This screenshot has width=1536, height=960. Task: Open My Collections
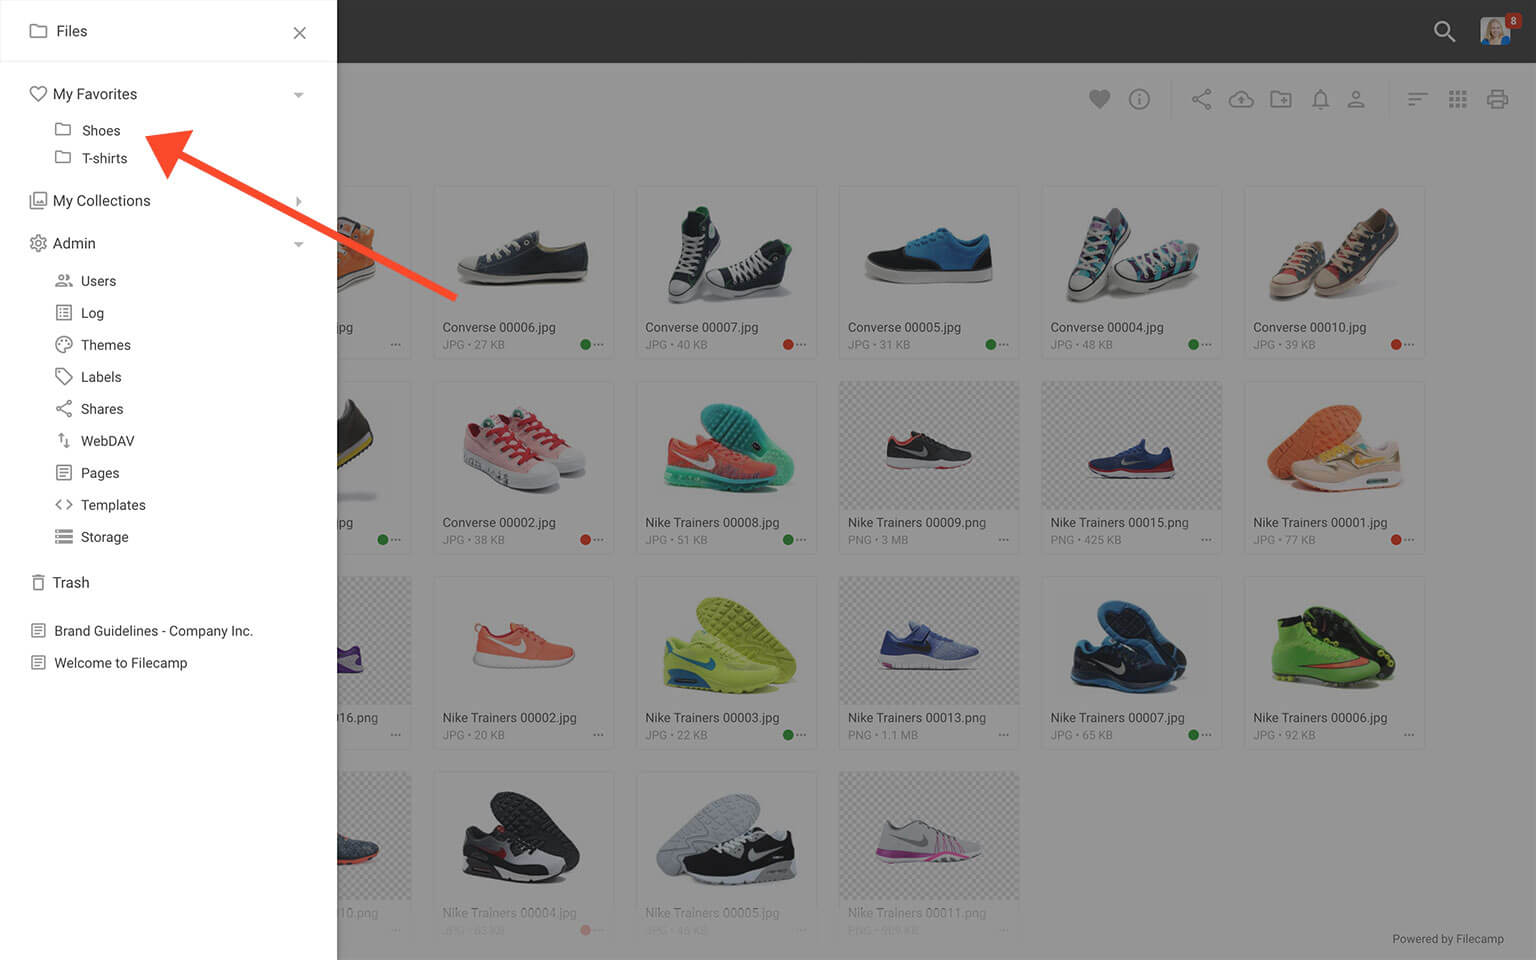(90, 201)
